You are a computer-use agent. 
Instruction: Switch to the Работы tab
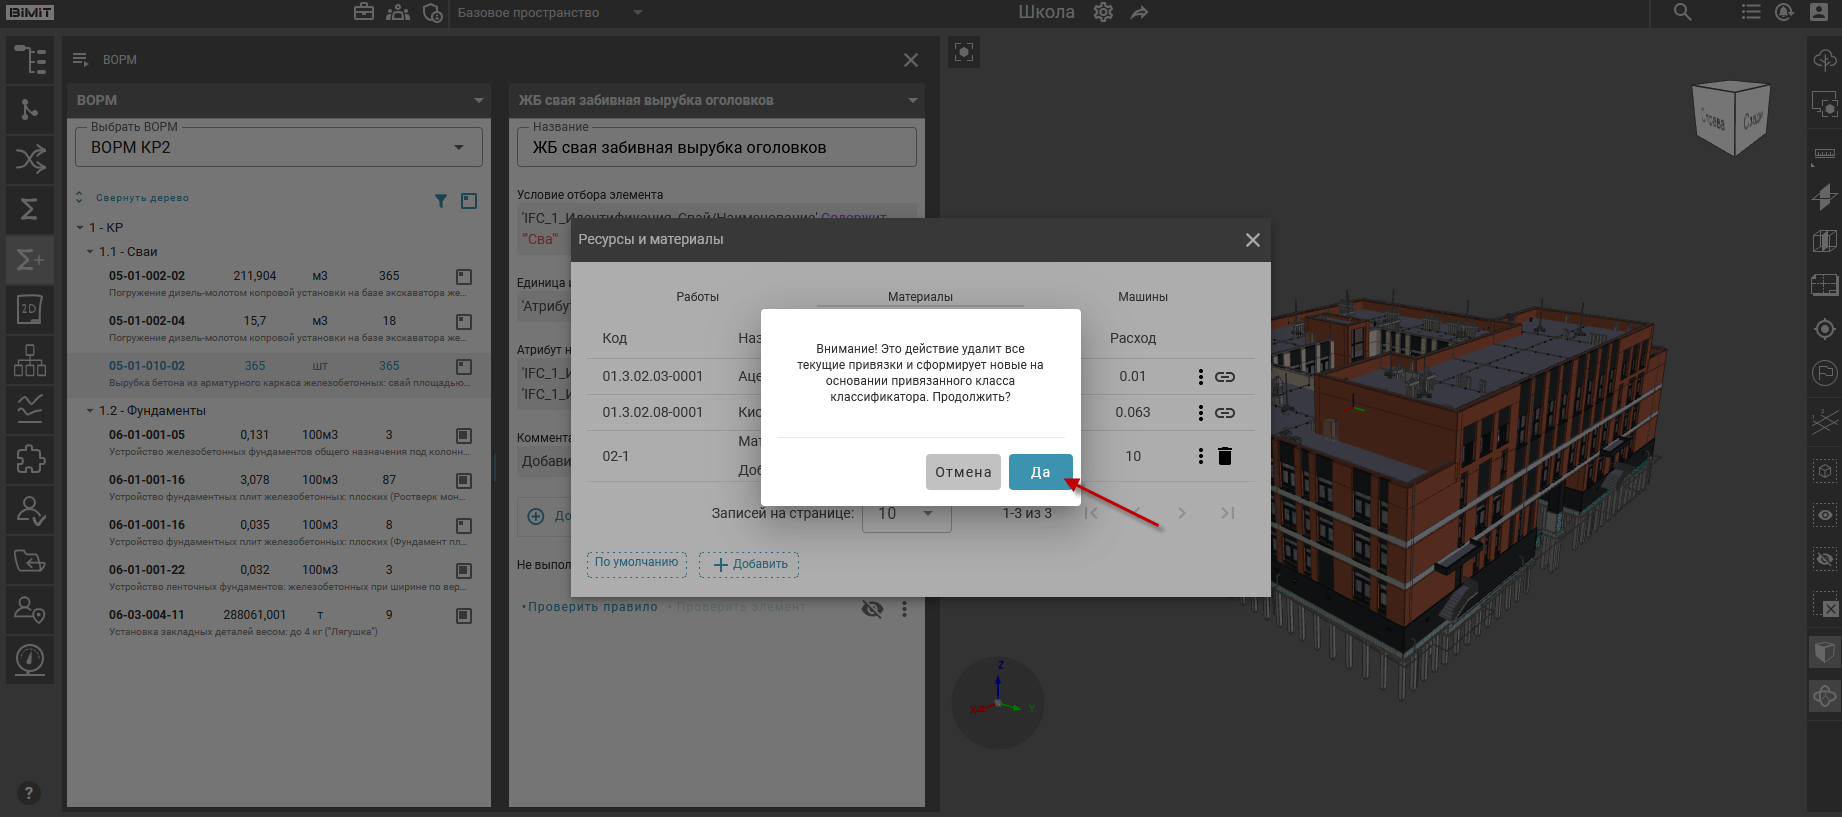[697, 297]
